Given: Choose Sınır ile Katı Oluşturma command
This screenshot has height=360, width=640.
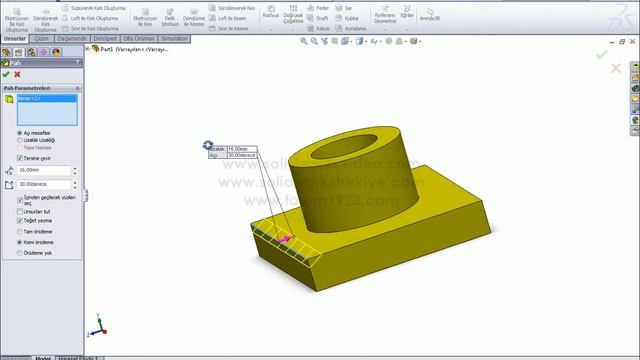Looking at the screenshot, I should click(x=90, y=29).
